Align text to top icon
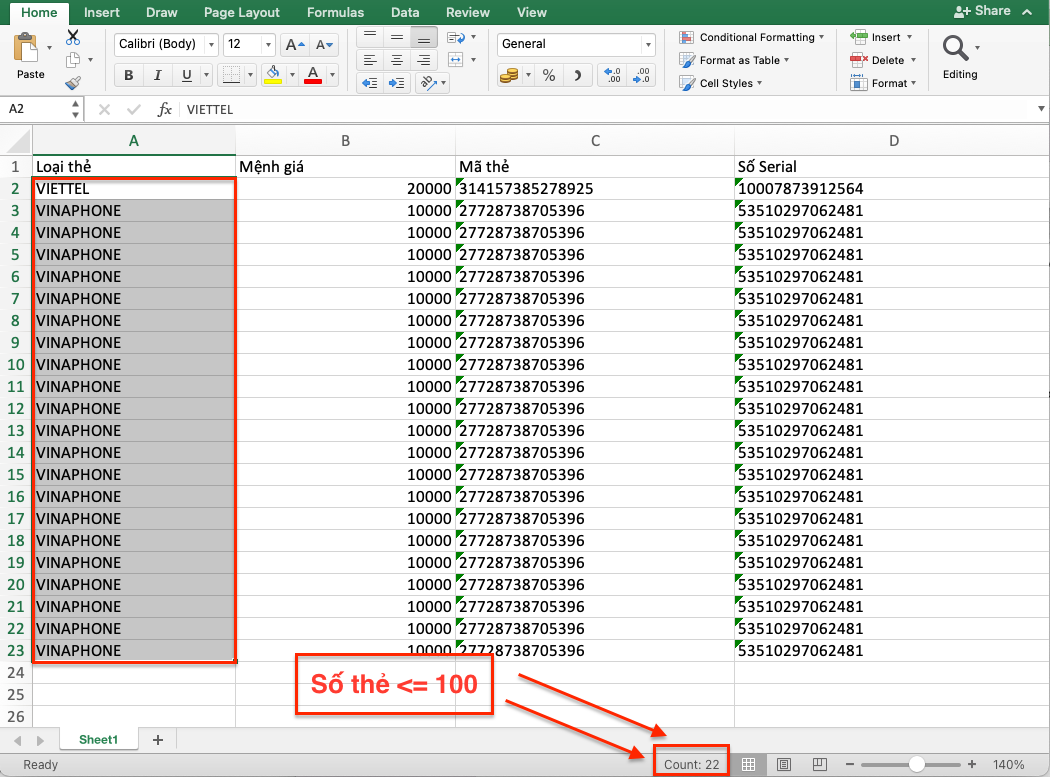1050x777 pixels. 370,38
